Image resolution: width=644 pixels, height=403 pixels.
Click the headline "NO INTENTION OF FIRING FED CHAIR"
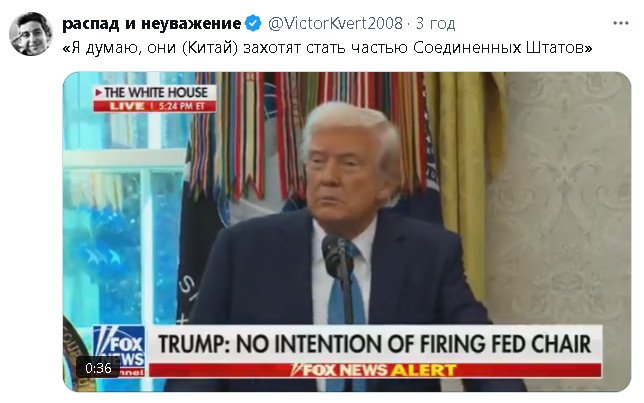point(414,344)
